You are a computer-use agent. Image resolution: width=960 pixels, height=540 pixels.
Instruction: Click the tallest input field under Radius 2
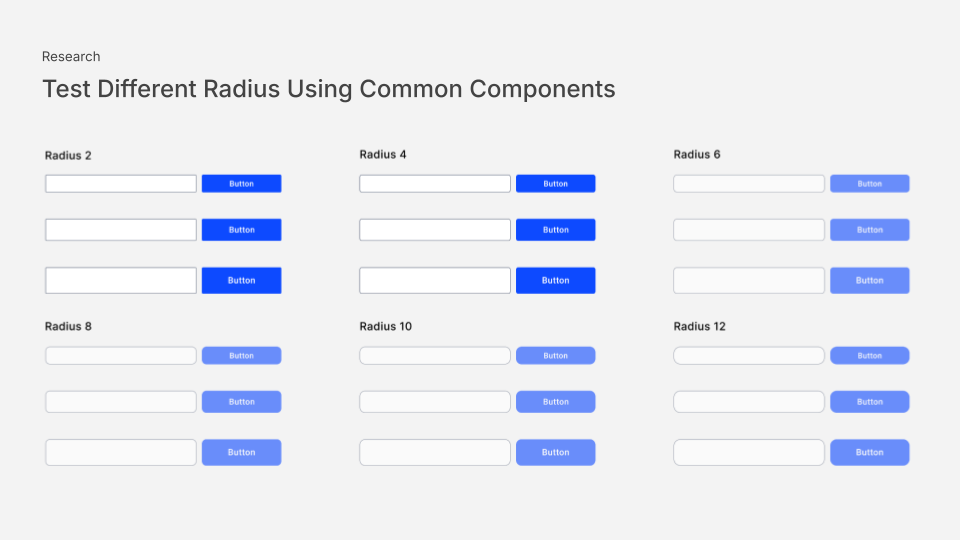[121, 280]
